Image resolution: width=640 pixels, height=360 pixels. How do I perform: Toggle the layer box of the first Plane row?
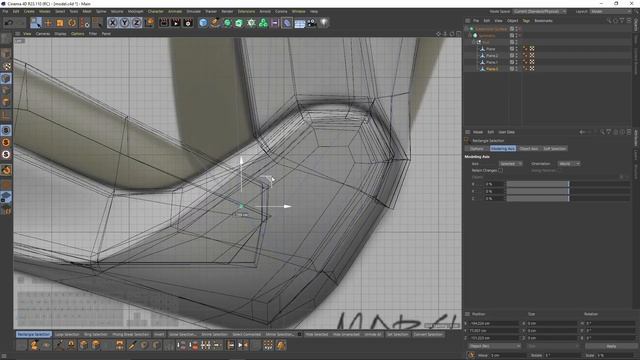tap(512, 49)
